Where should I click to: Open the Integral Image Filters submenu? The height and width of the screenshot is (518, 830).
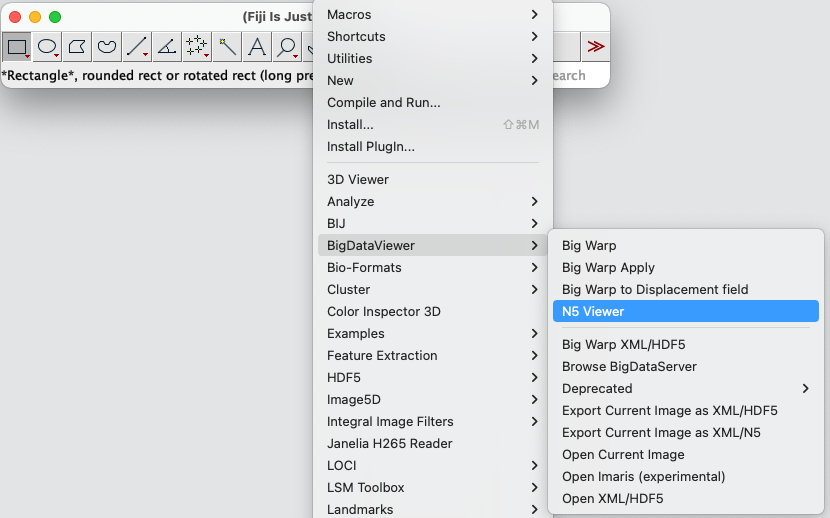pos(432,422)
